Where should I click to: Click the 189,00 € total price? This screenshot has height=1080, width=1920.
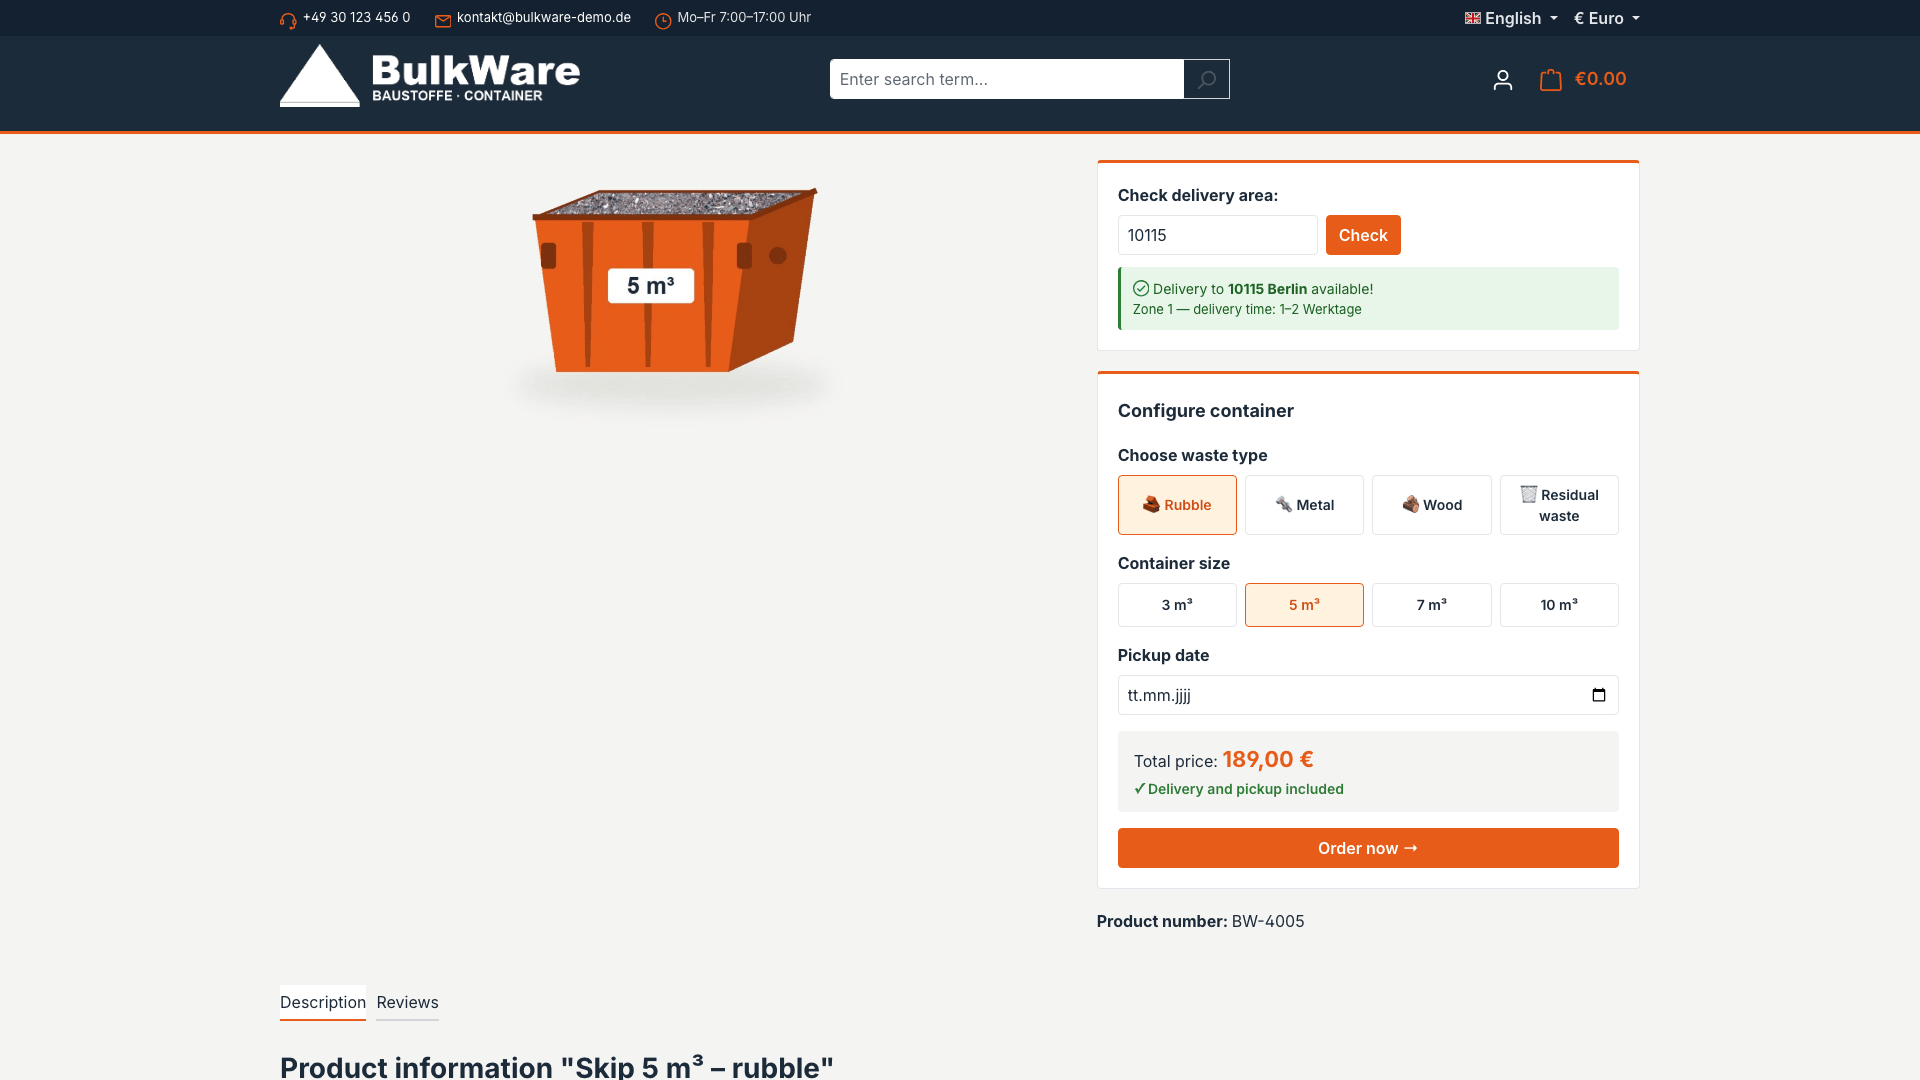pos(1268,759)
